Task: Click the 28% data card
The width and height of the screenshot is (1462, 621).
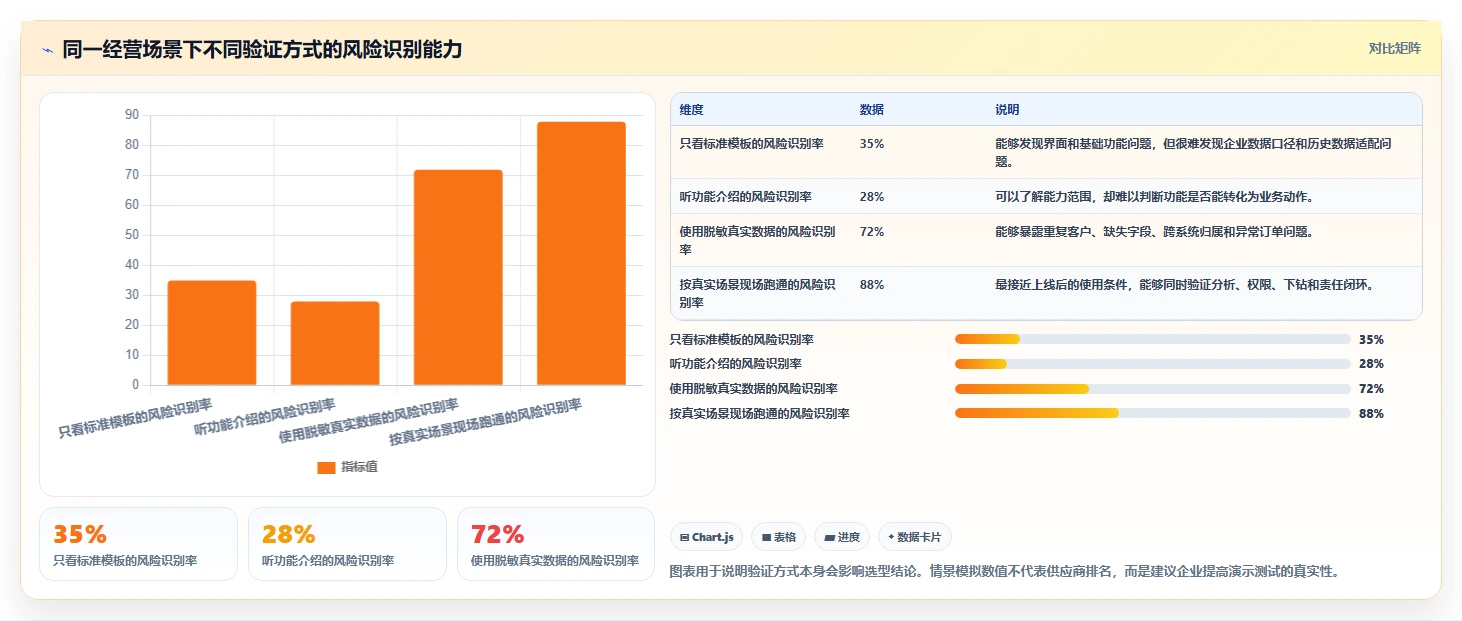Action: [x=347, y=544]
